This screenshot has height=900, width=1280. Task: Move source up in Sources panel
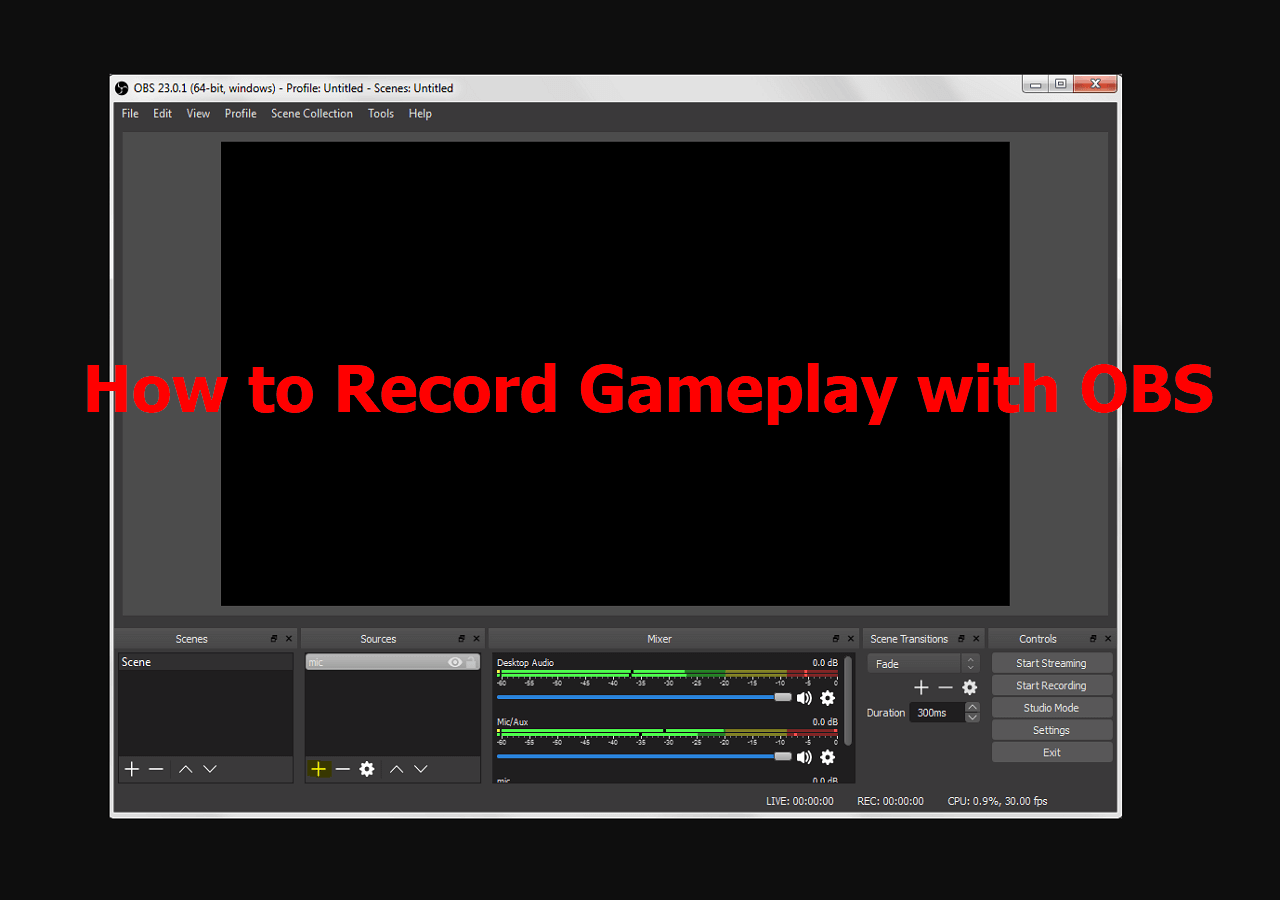[x=397, y=769]
